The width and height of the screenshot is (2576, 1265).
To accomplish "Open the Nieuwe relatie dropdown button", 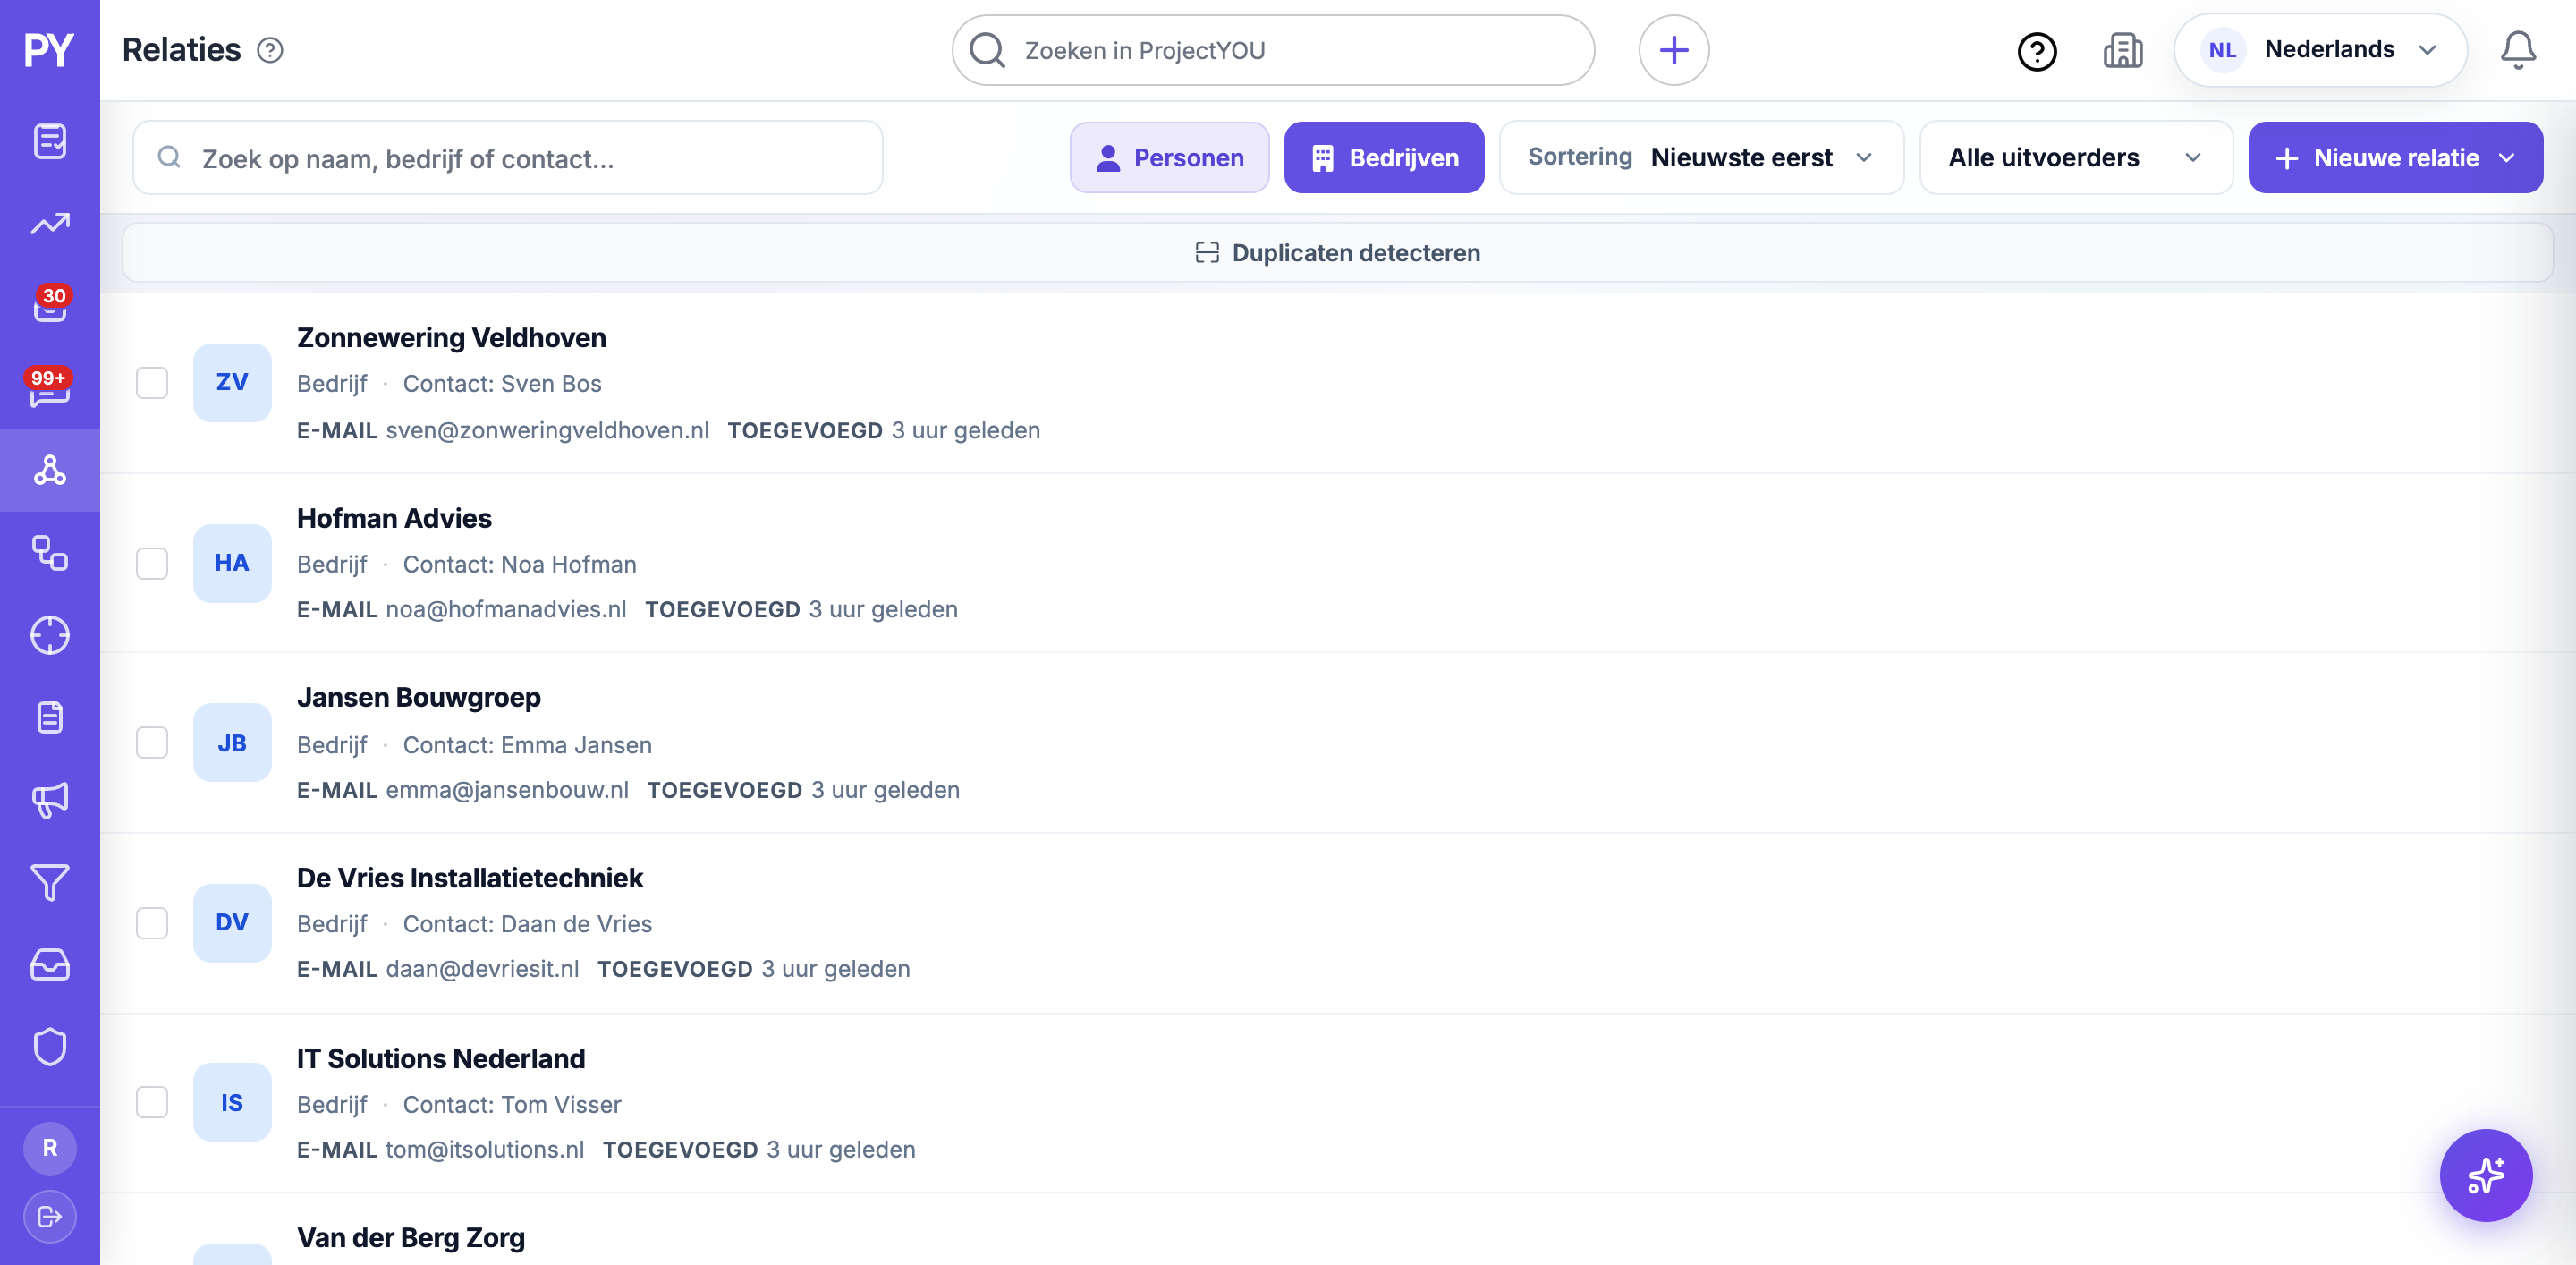I will 2394,157.
